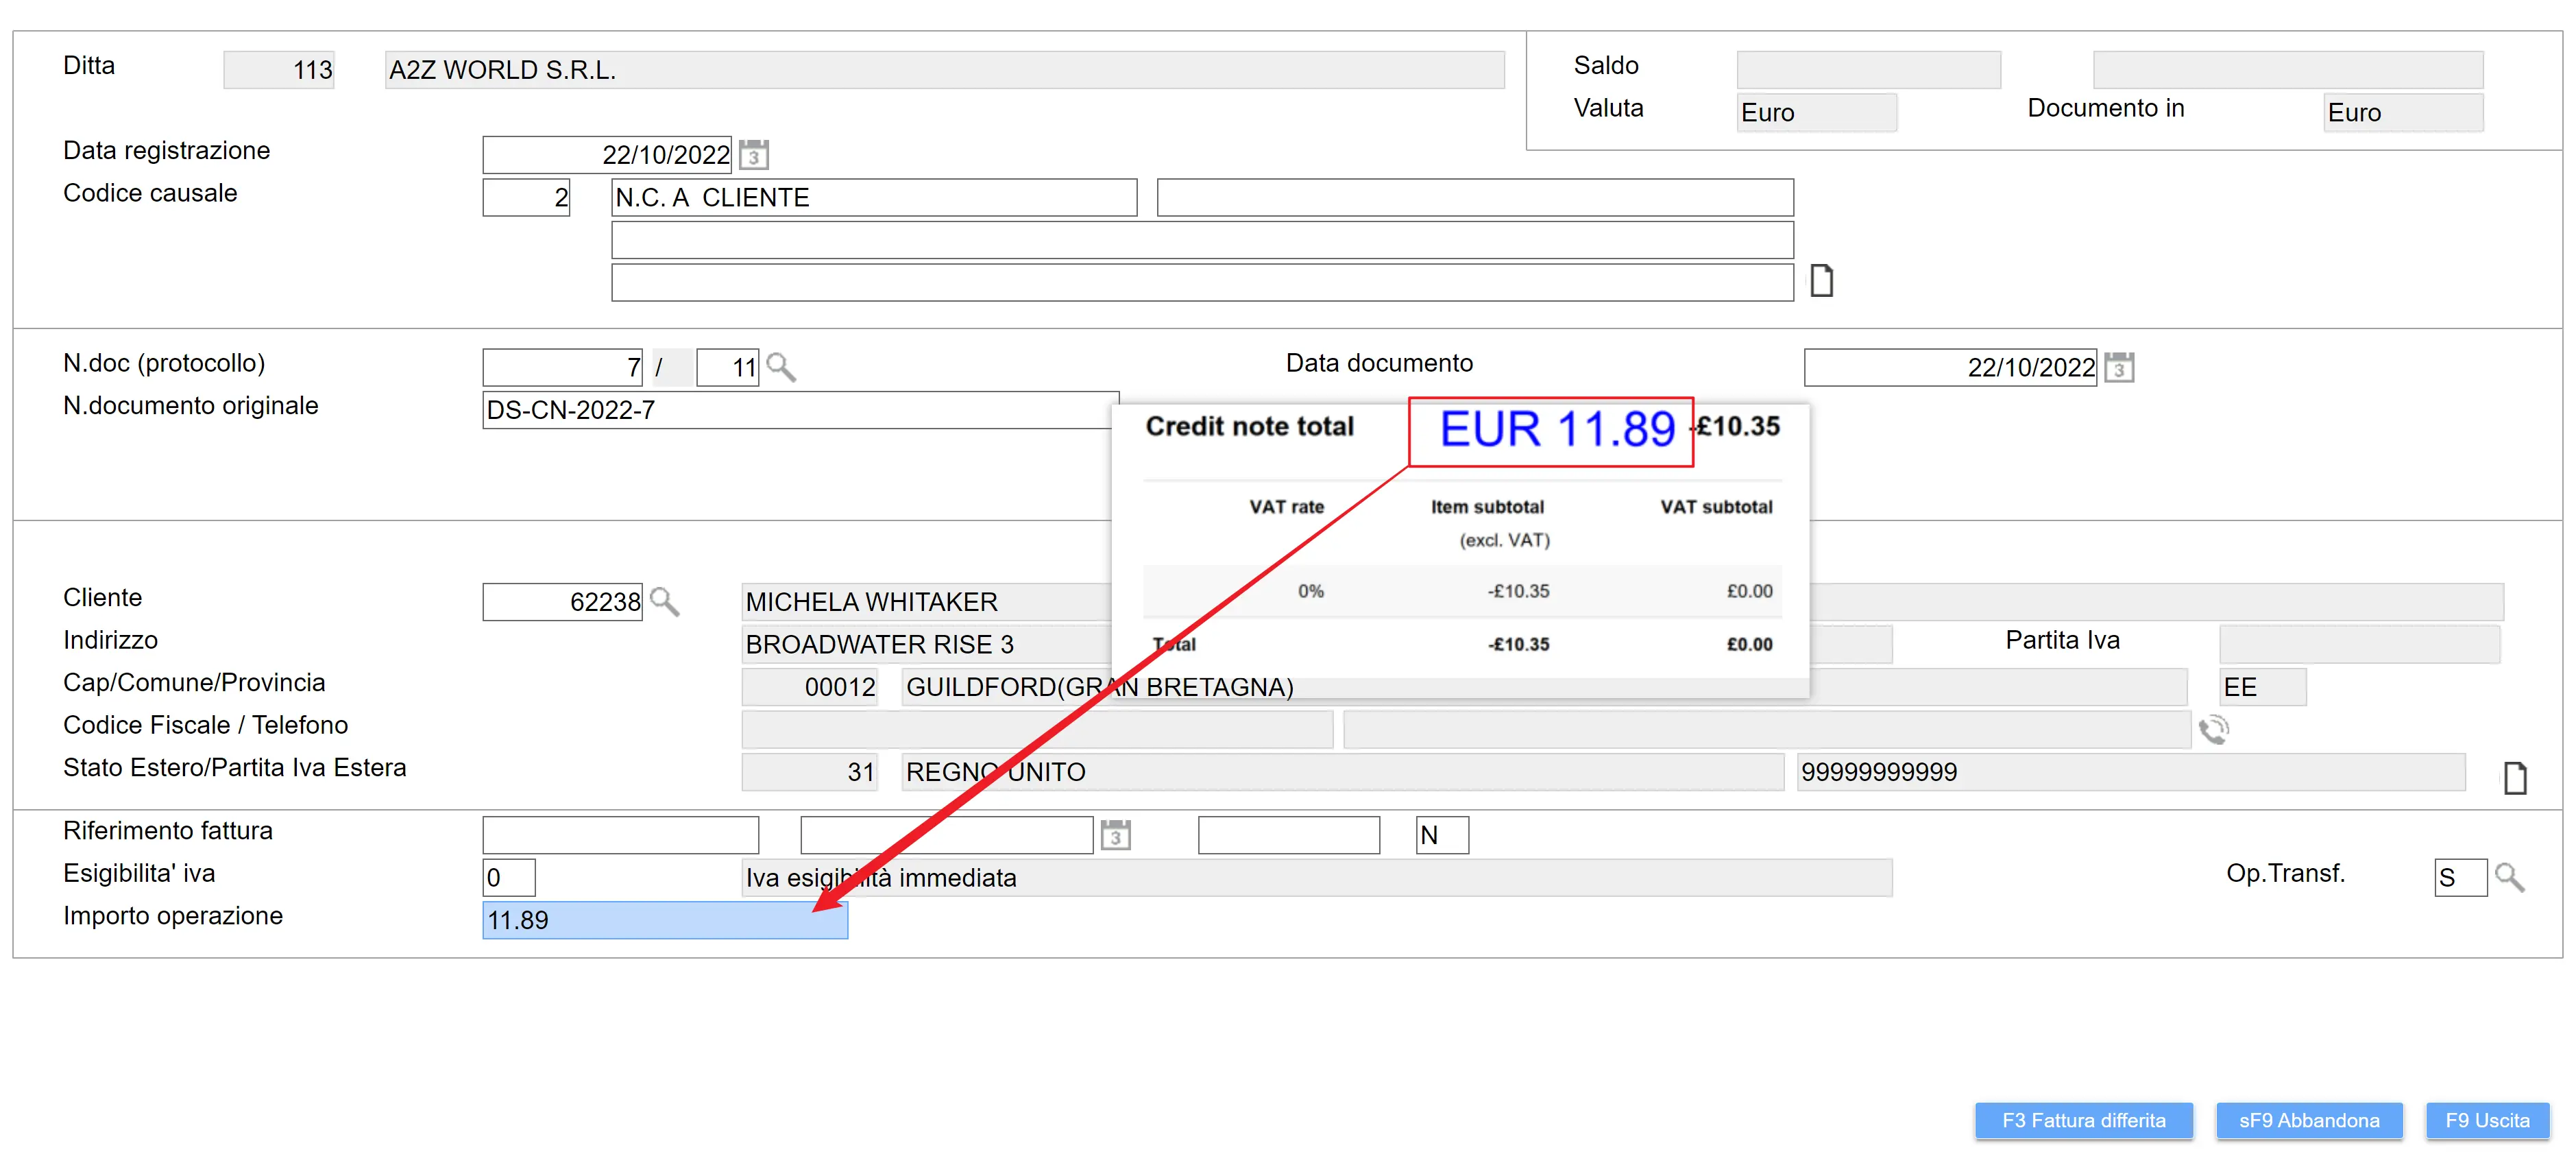Open calendar for Data registrazione
This screenshot has width=2576, height=1152.
click(754, 155)
